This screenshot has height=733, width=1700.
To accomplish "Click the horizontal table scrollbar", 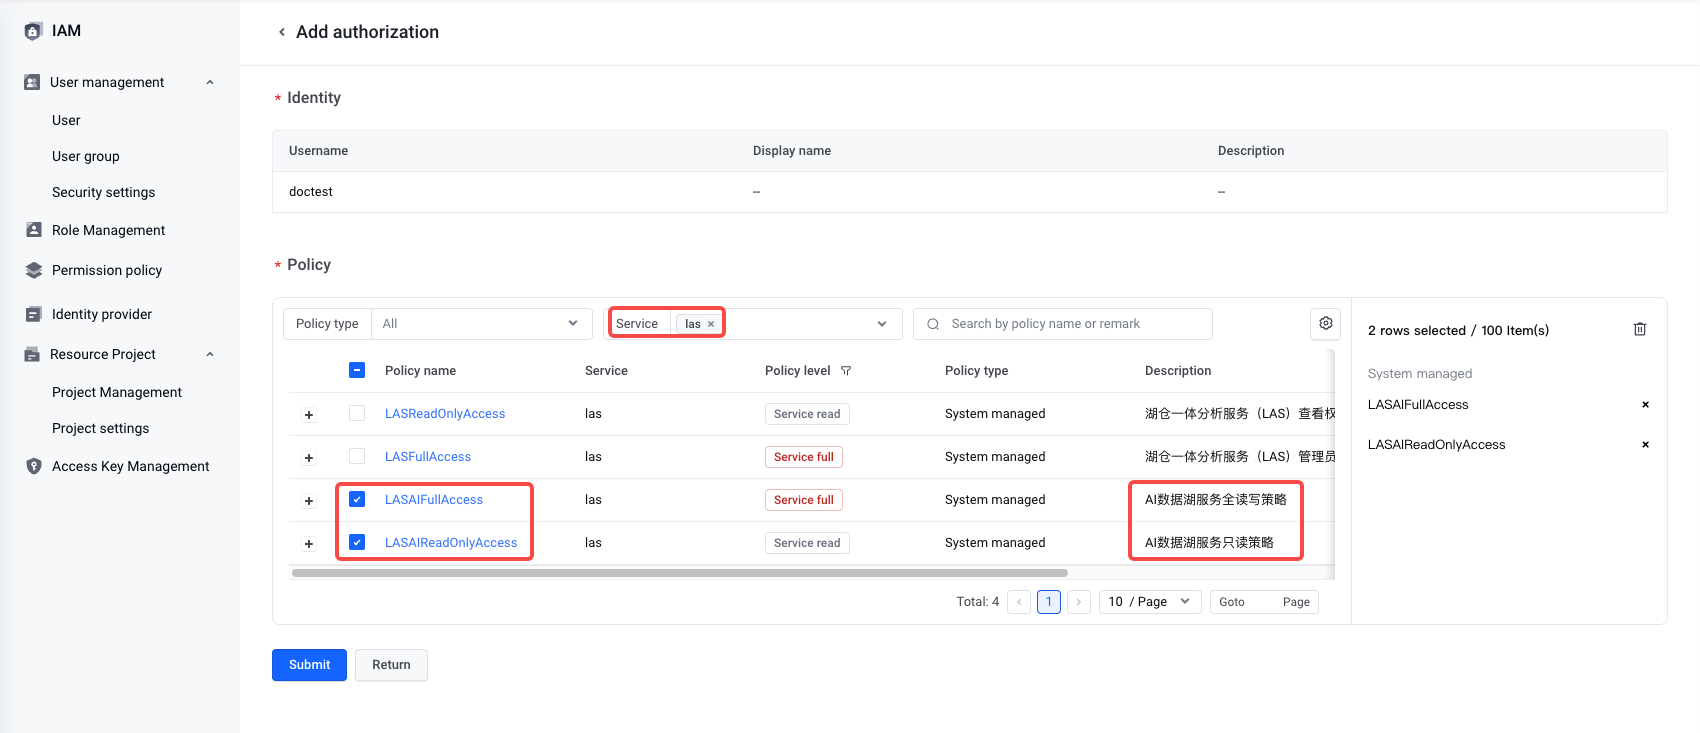I will pyautogui.click(x=680, y=573).
